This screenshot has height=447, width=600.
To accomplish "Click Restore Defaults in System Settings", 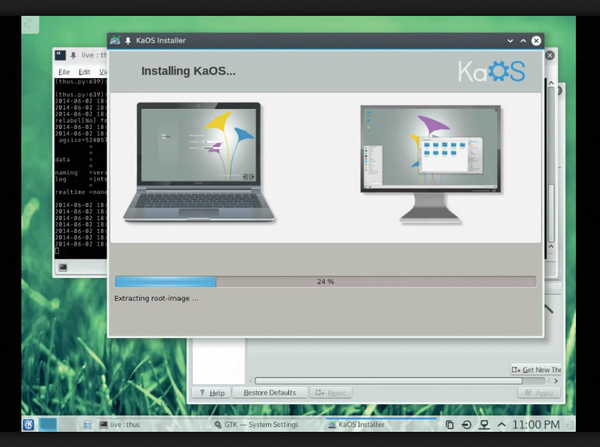I will point(270,393).
